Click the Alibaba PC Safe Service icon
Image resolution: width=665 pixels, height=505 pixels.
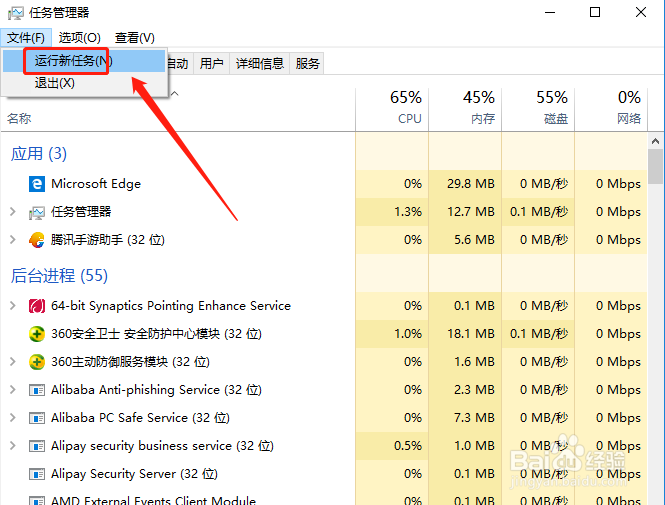coord(37,418)
